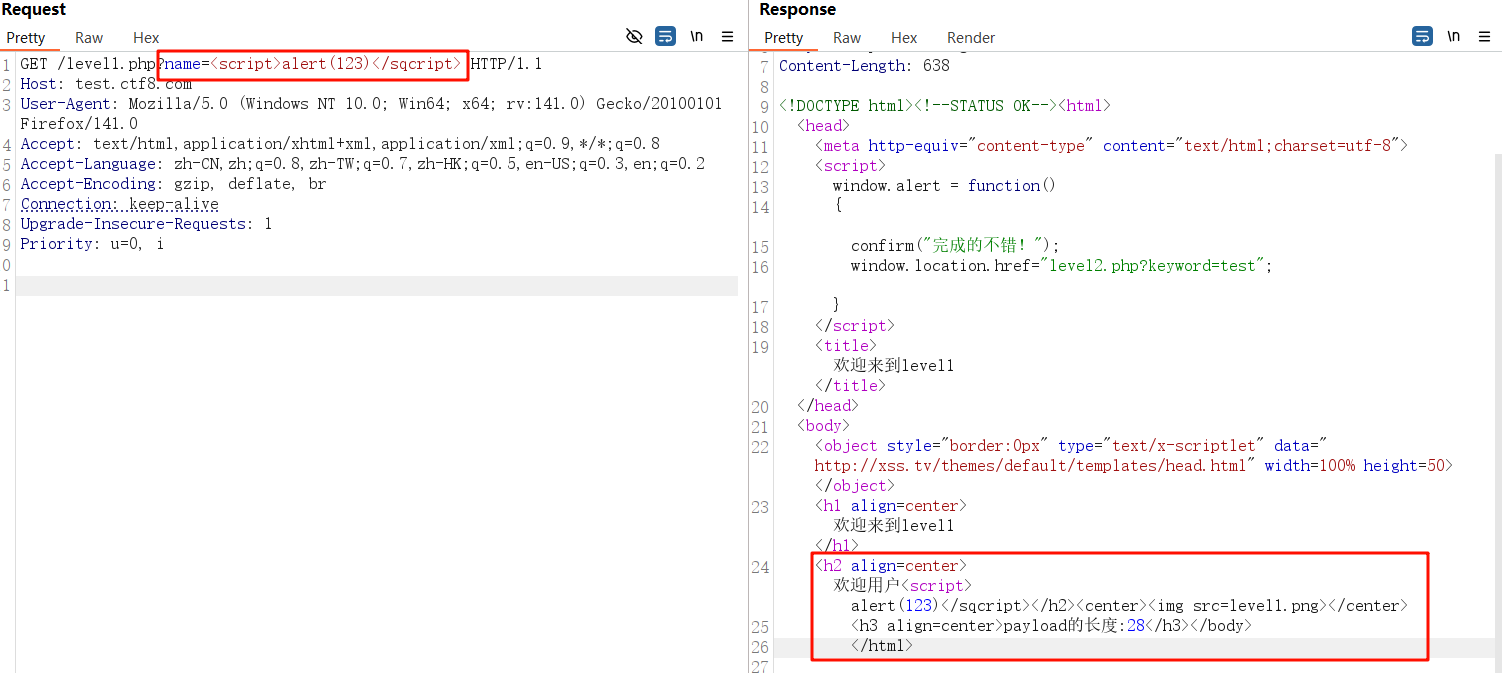Viewport: 1502px width, 673px height.
Task: Click the 'Response' panel title
Action: click(797, 10)
